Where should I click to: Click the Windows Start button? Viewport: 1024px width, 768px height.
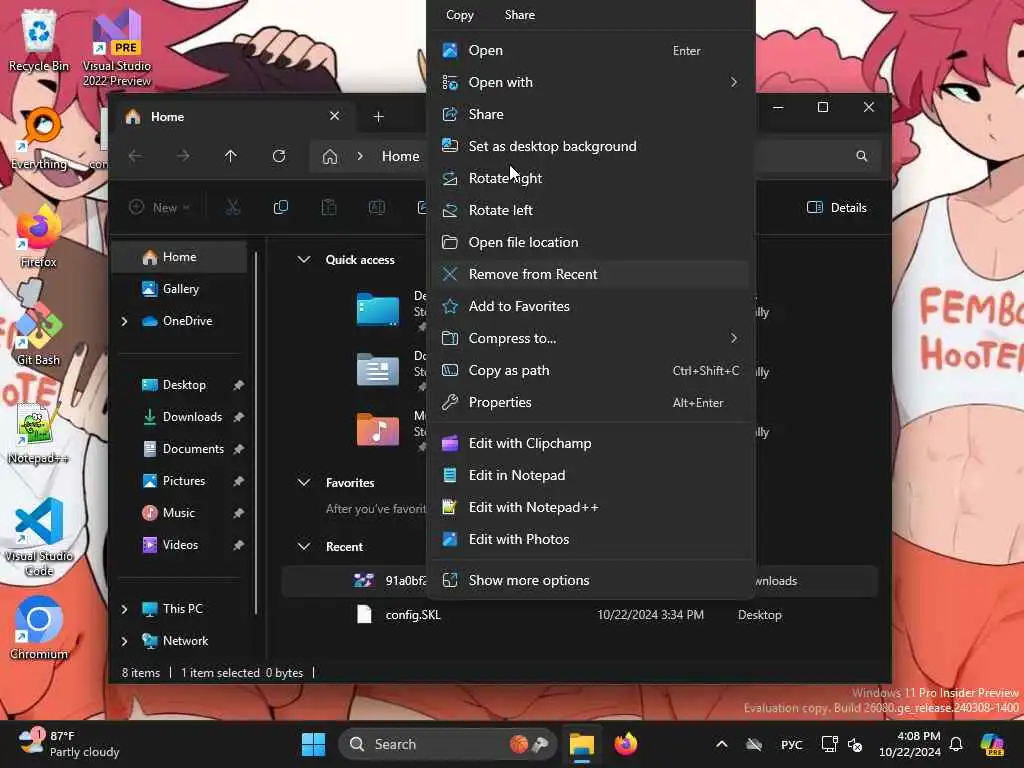pos(313,744)
